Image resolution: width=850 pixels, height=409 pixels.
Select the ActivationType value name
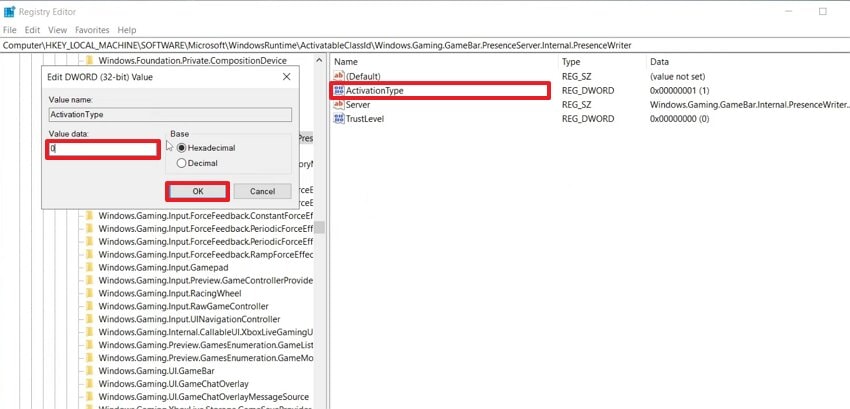pyautogui.click(x=375, y=91)
